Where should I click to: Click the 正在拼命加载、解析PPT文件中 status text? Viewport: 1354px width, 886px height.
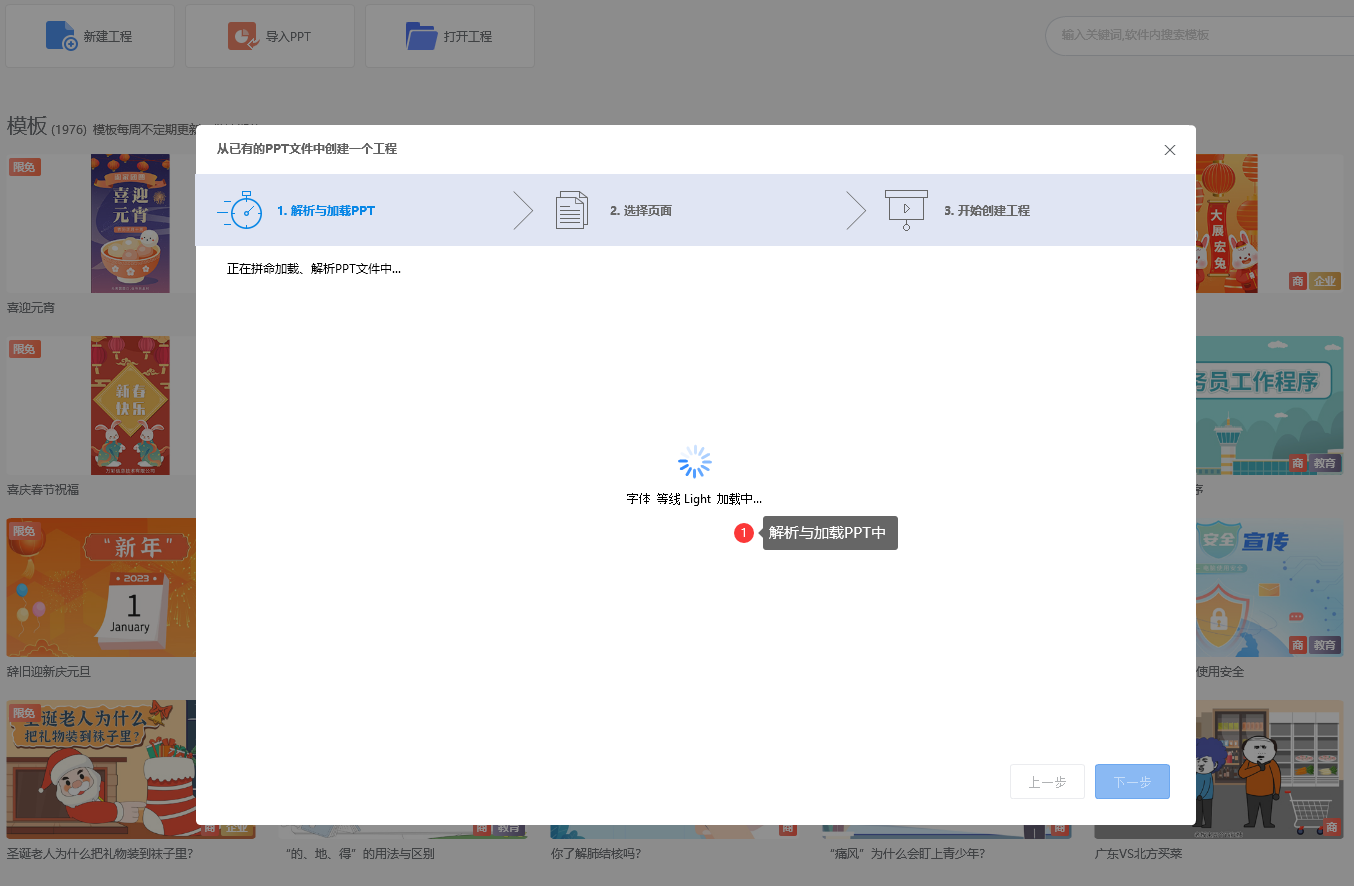[314, 269]
